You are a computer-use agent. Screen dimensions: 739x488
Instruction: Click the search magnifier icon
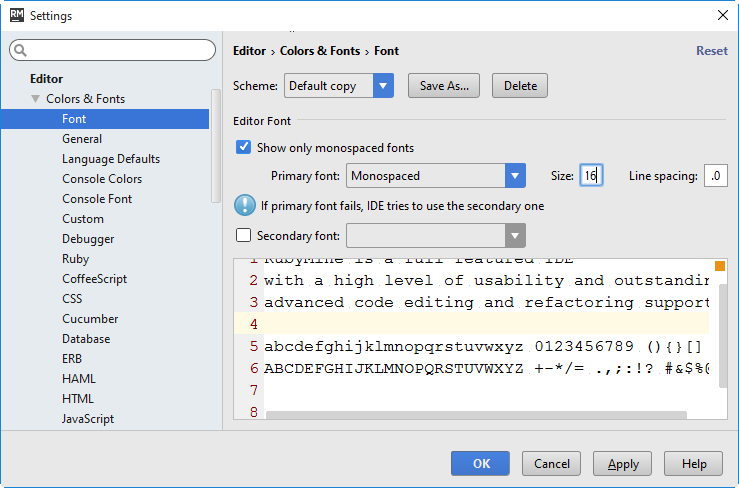21,50
